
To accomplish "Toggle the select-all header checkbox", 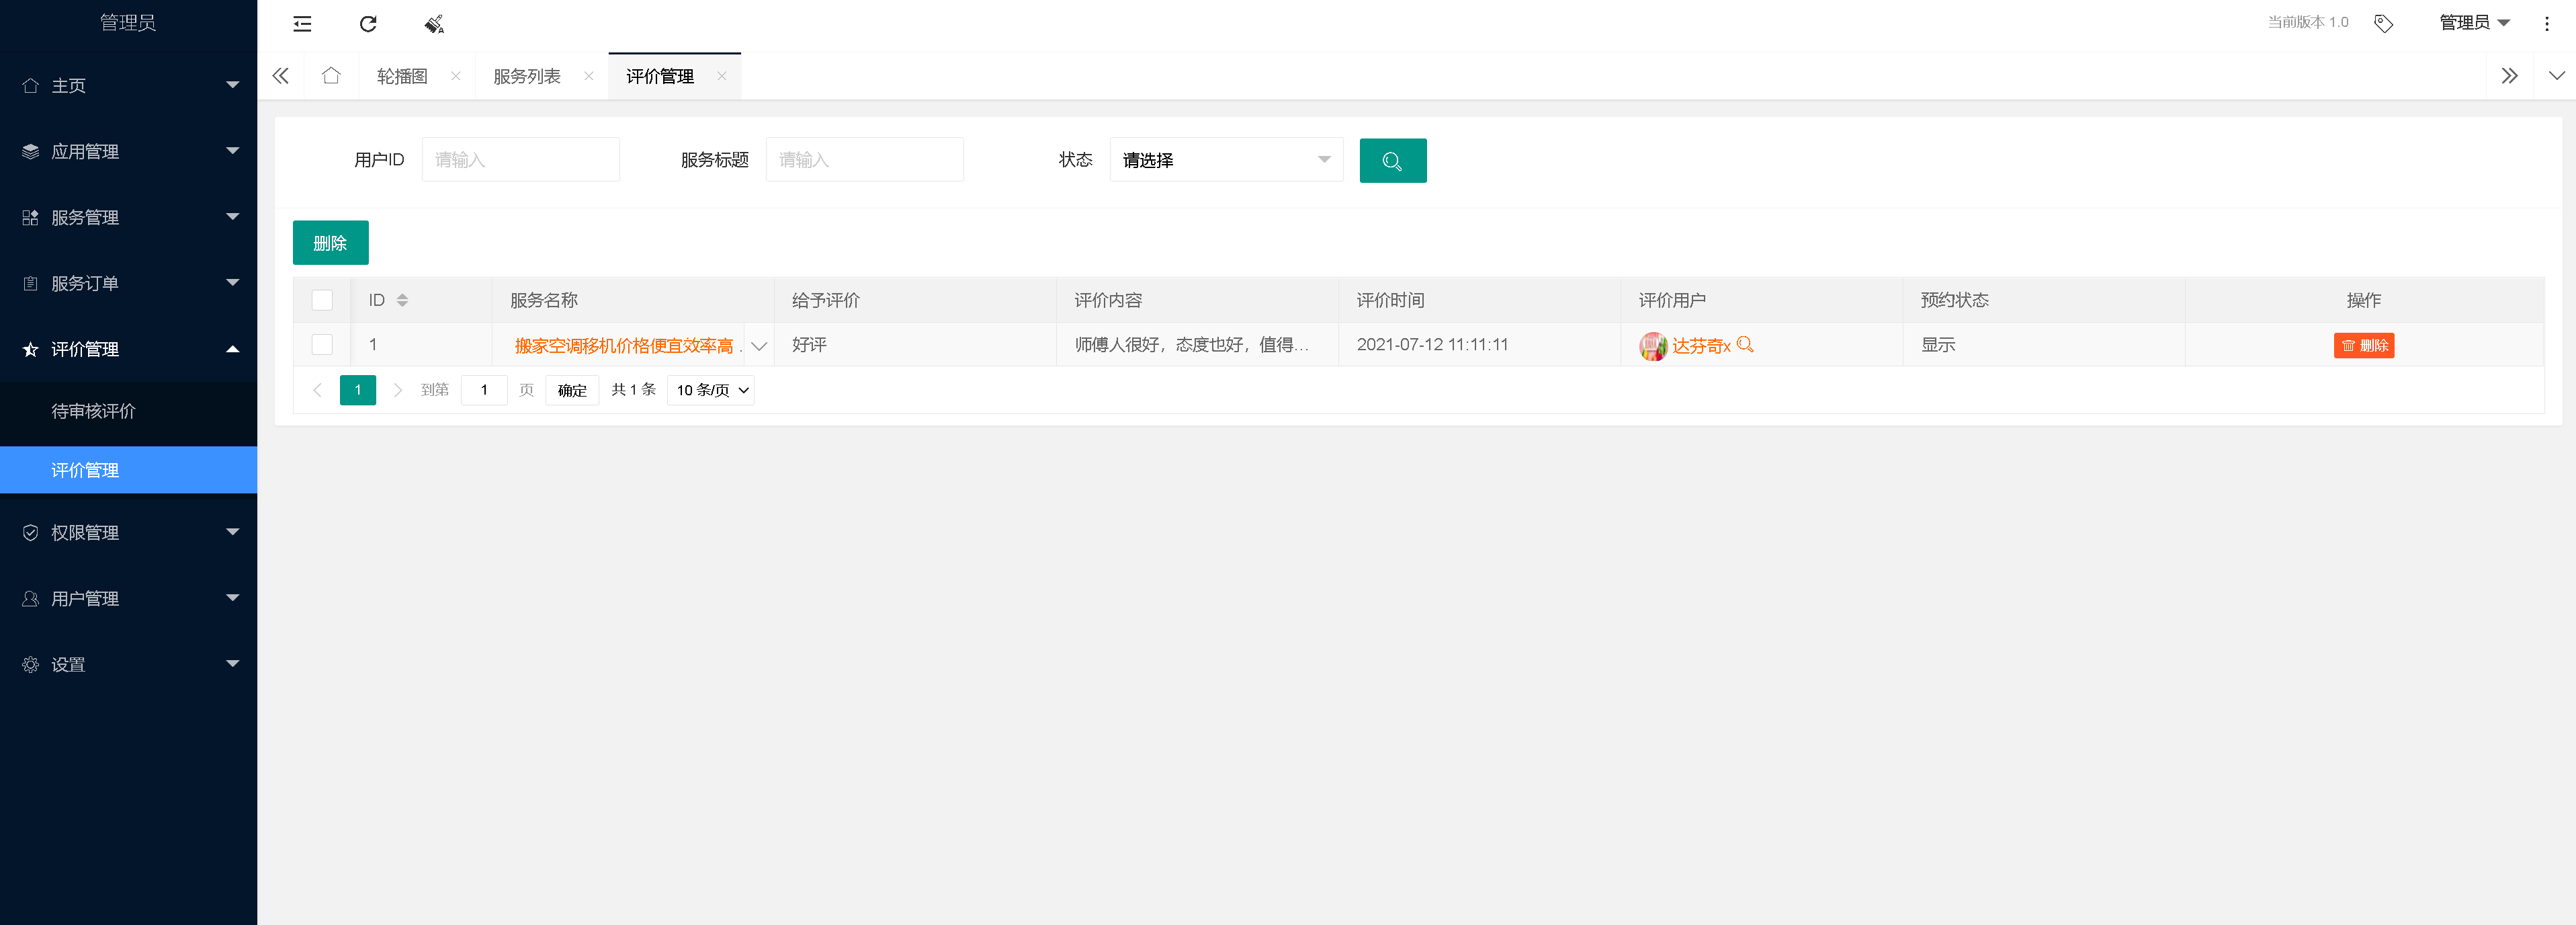I will click(x=322, y=300).
